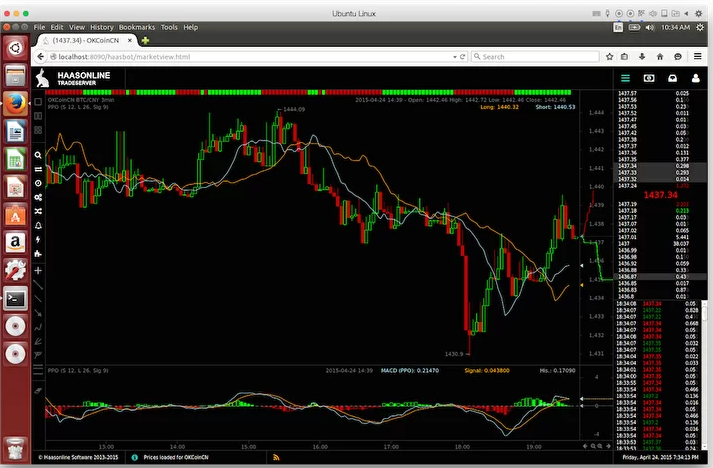This screenshot has height=468, width=713.
Task: Open the Edit menu
Action: pyautogui.click(x=57, y=27)
